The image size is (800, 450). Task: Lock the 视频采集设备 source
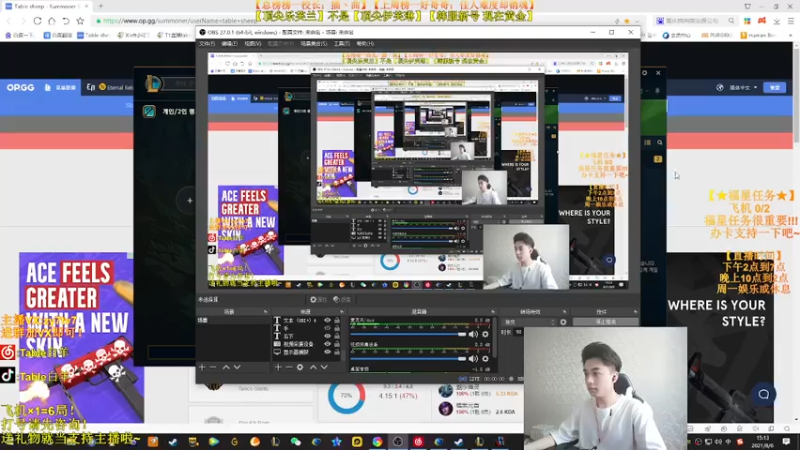click(x=337, y=344)
